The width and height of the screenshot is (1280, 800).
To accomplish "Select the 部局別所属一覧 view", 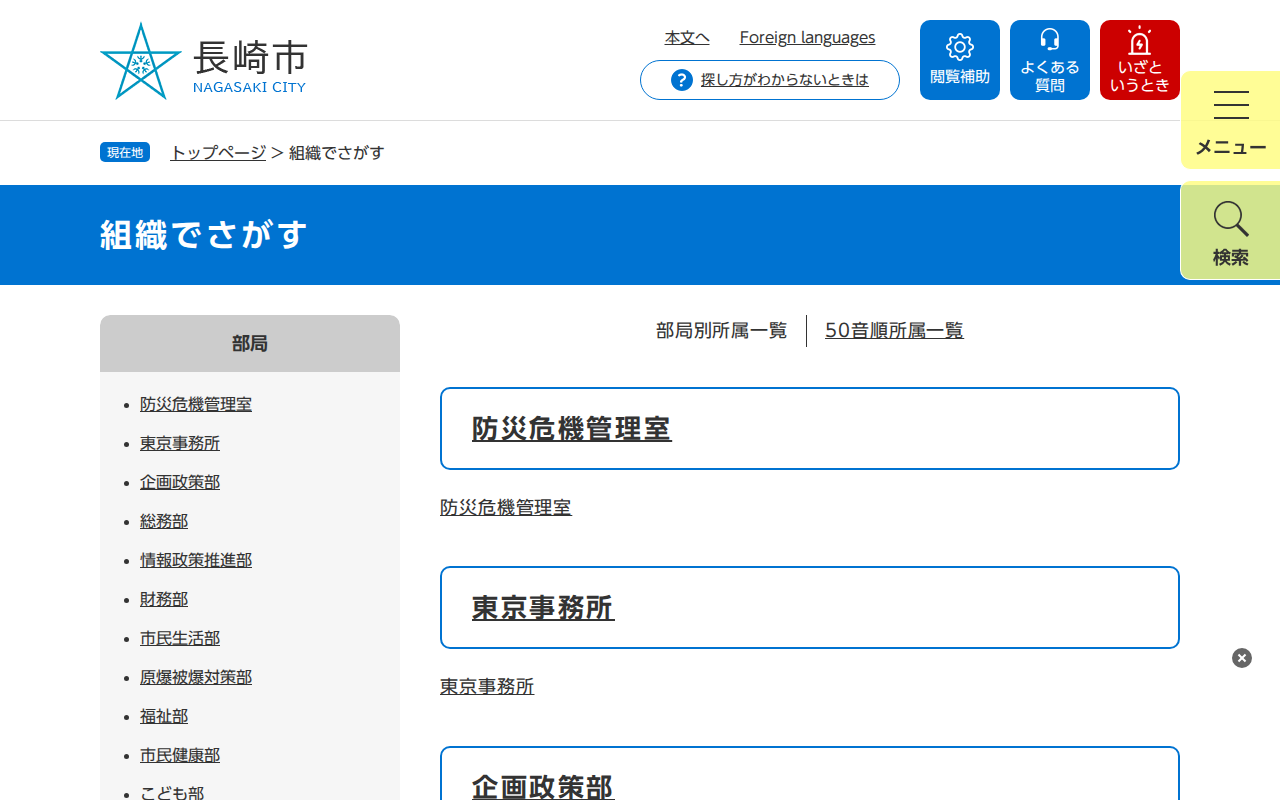I will [x=722, y=330].
